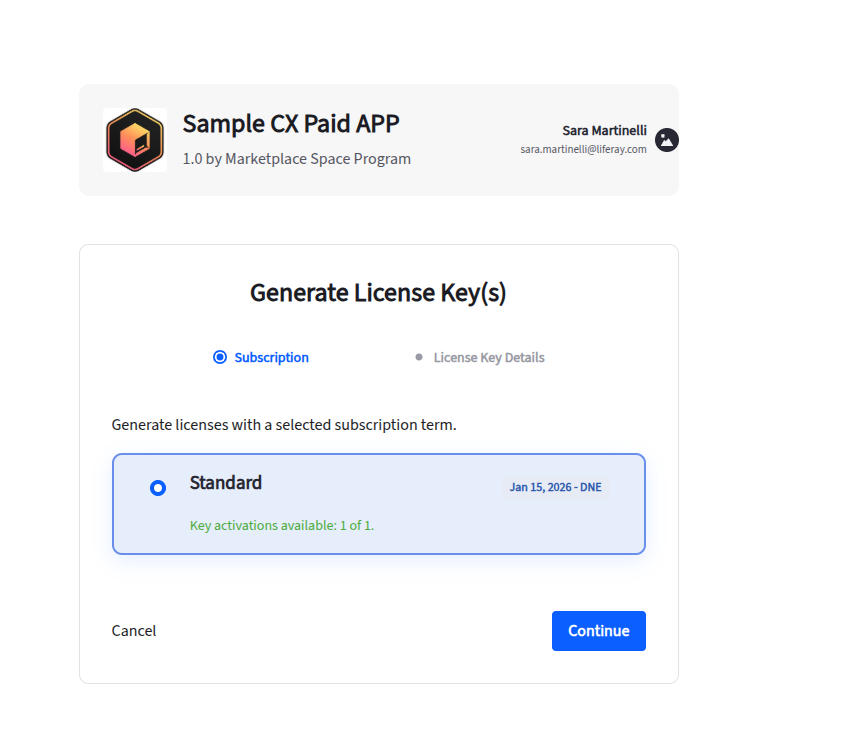Click the Jan 15, 2026 - DNE badge

555,488
